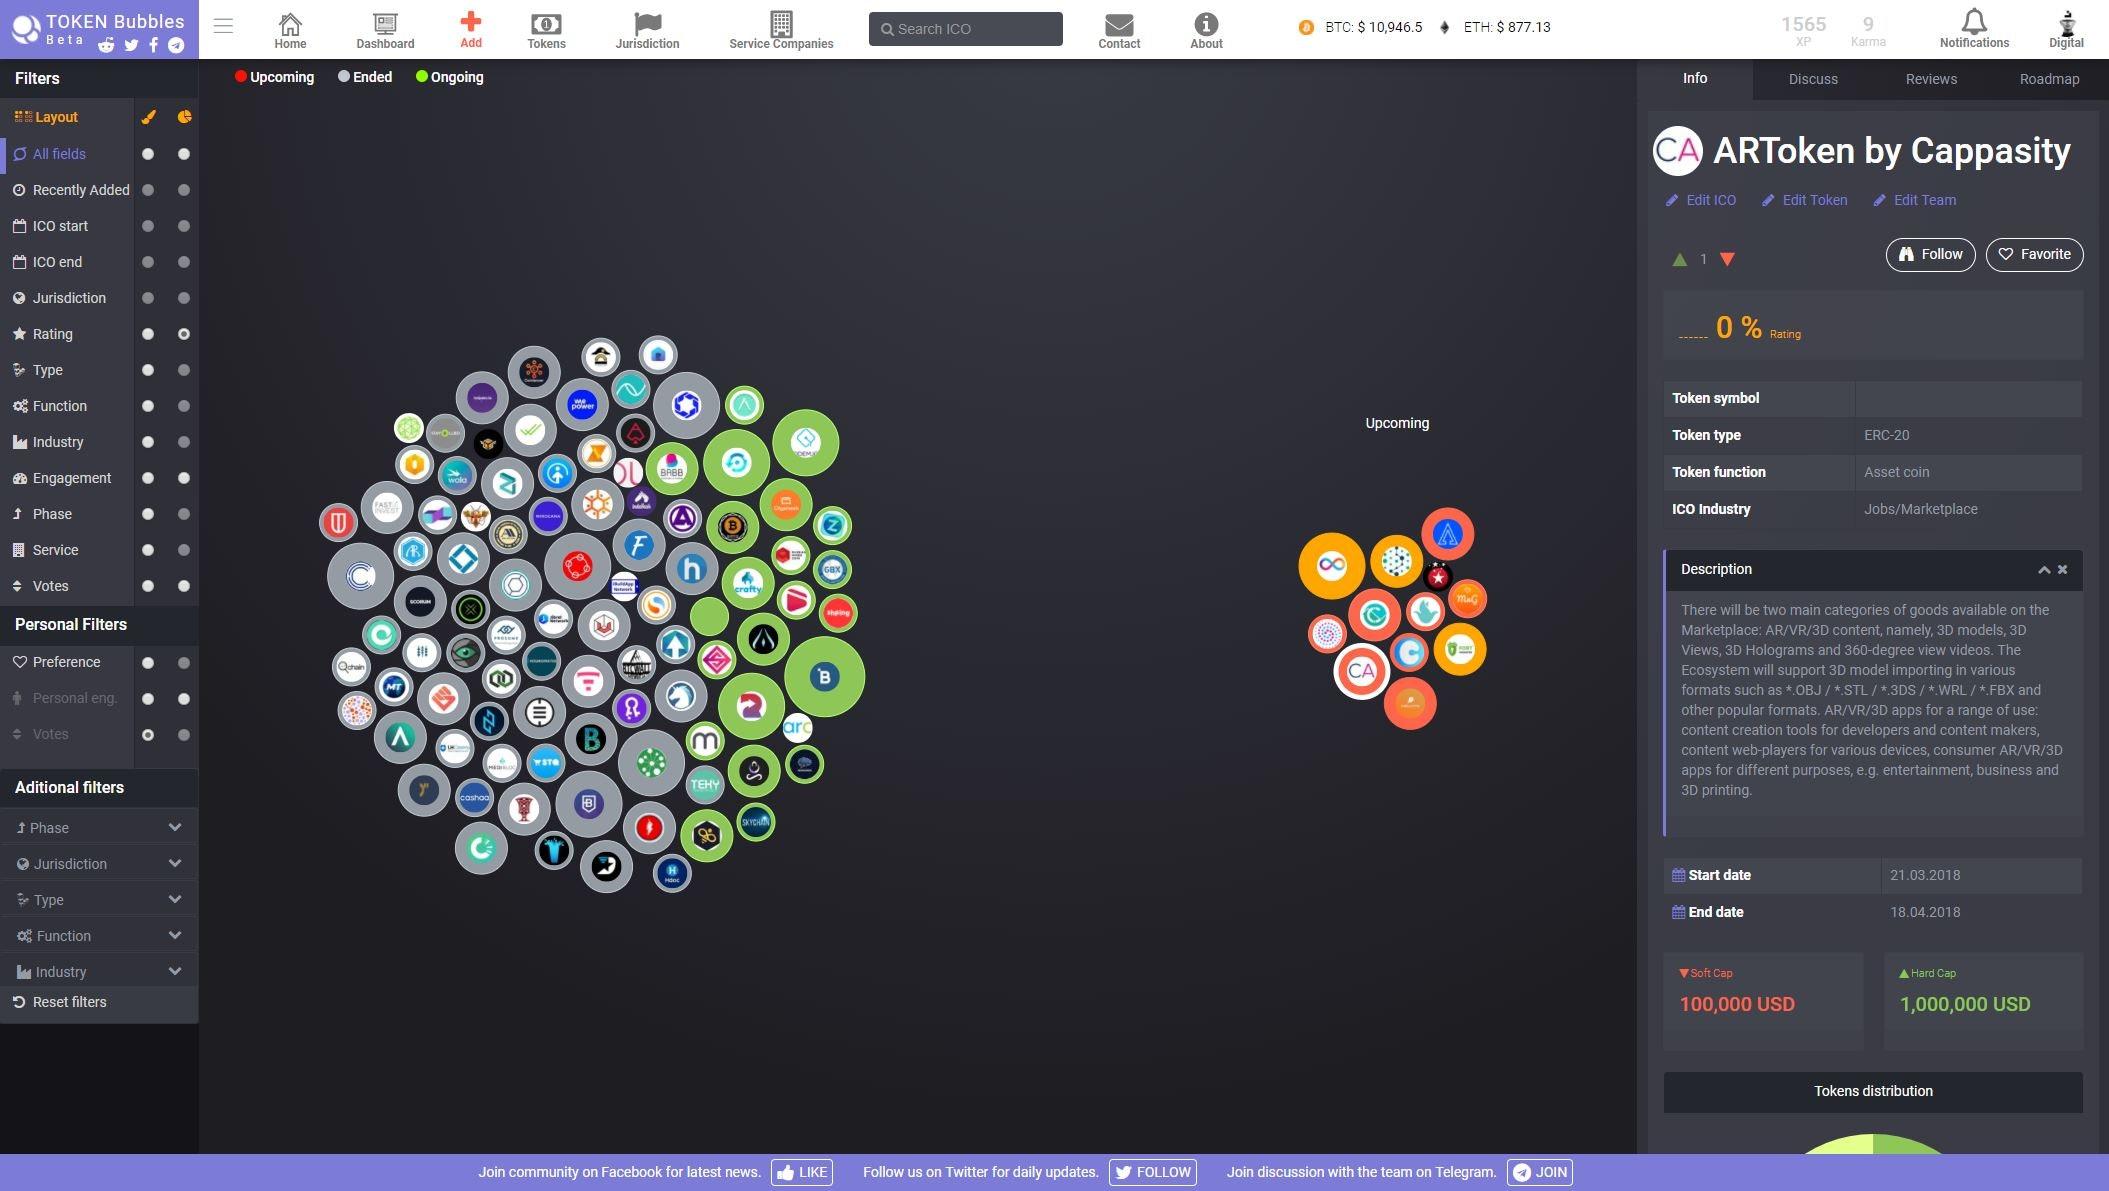The width and height of the screenshot is (2109, 1191).
Task: Select second radio for Industry filter
Action: [184, 442]
